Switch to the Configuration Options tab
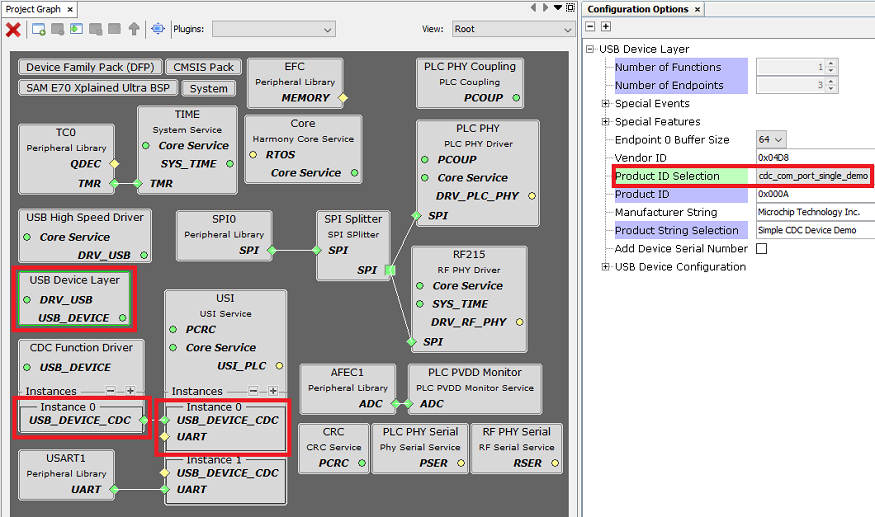The image size is (875, 517). coord(637,9)
